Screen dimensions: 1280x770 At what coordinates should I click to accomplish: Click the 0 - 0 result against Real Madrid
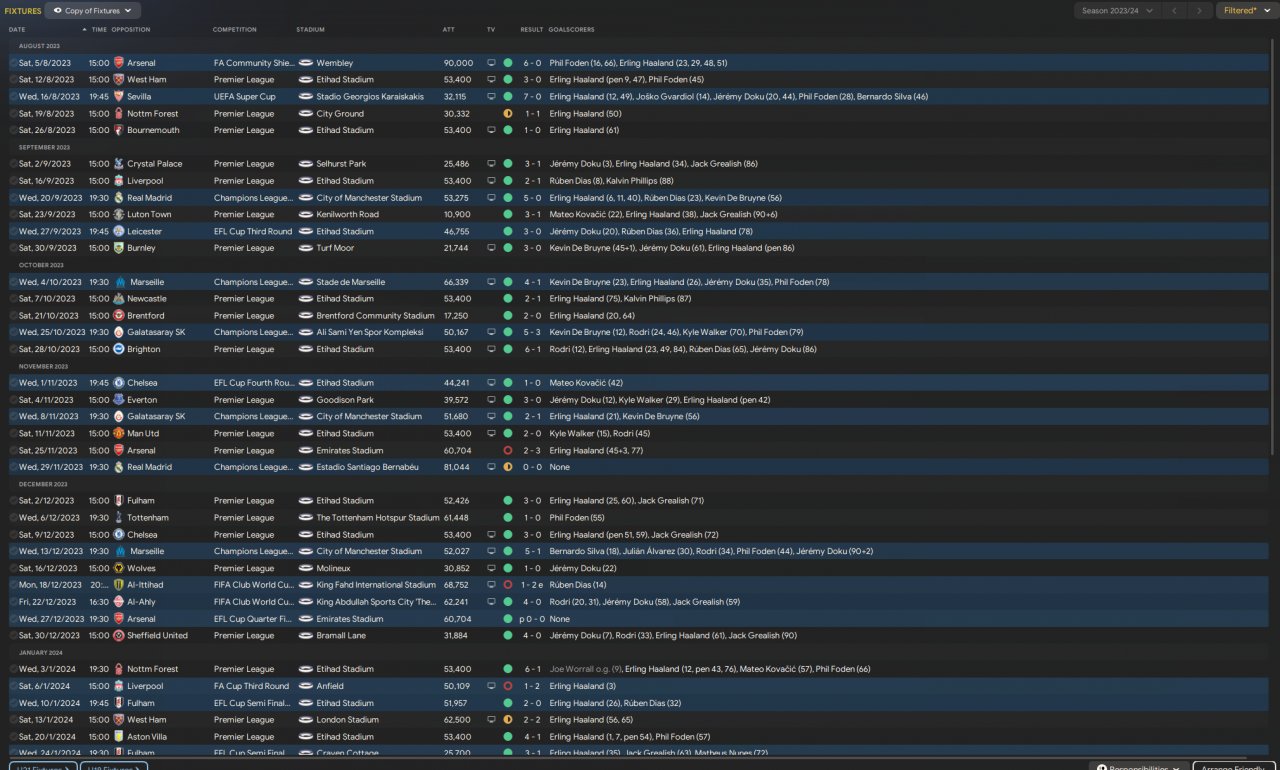click(x=532, y=467)
